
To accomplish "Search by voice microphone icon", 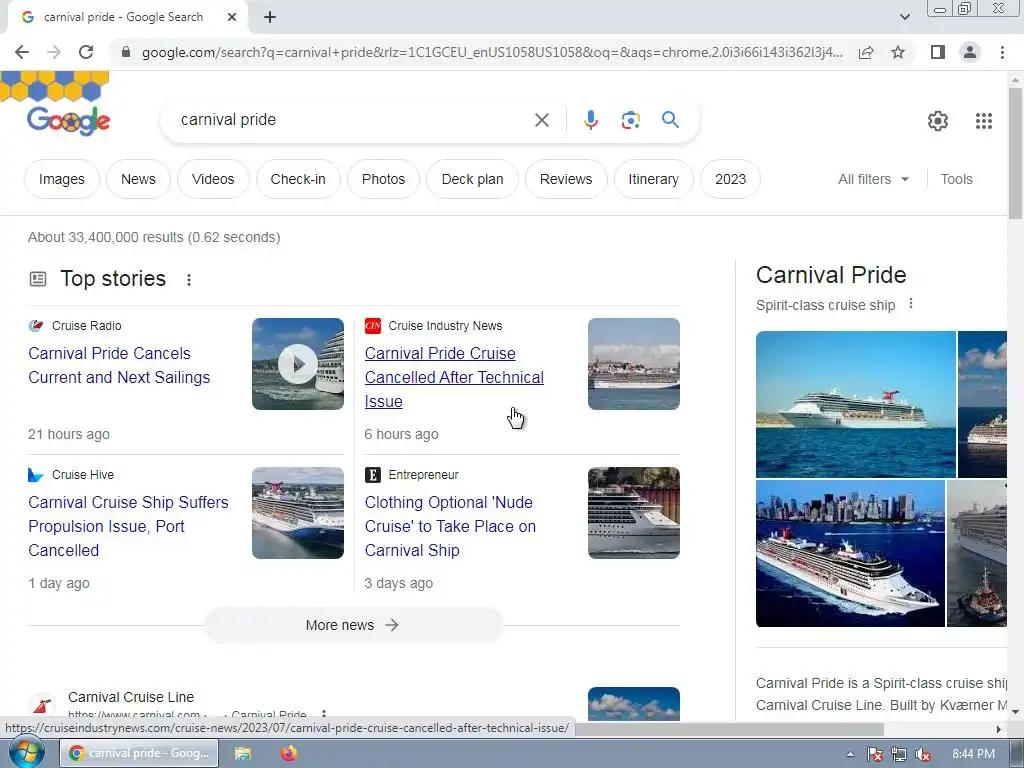I will [590, 120].
